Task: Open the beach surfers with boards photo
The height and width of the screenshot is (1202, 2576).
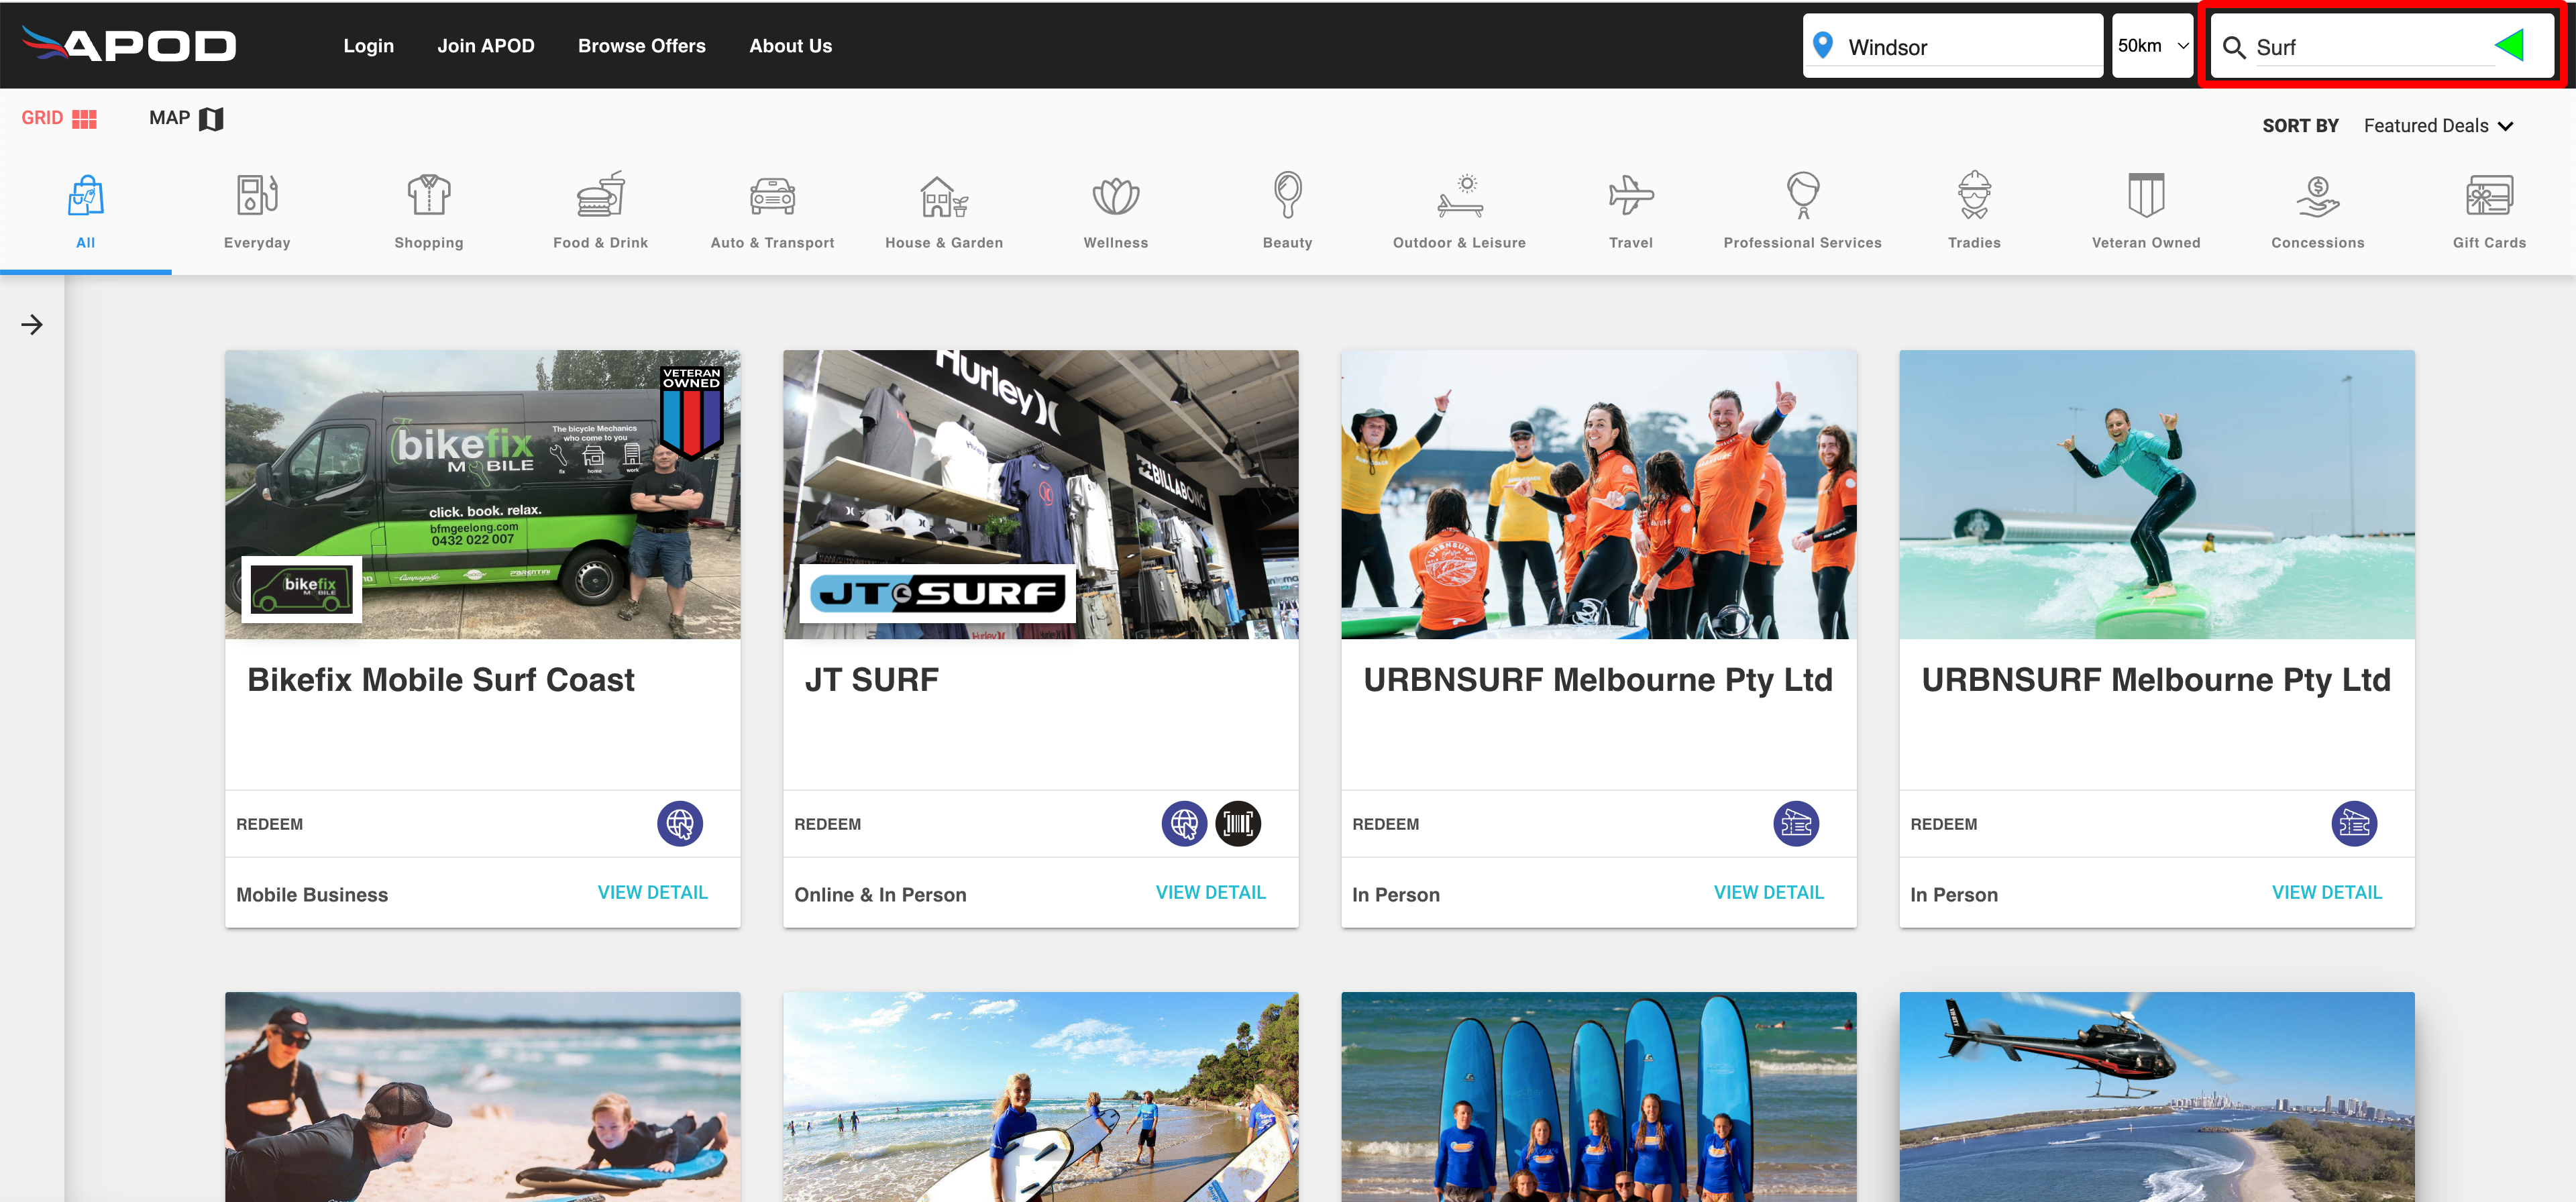Action: [x=1040, y=1097]
